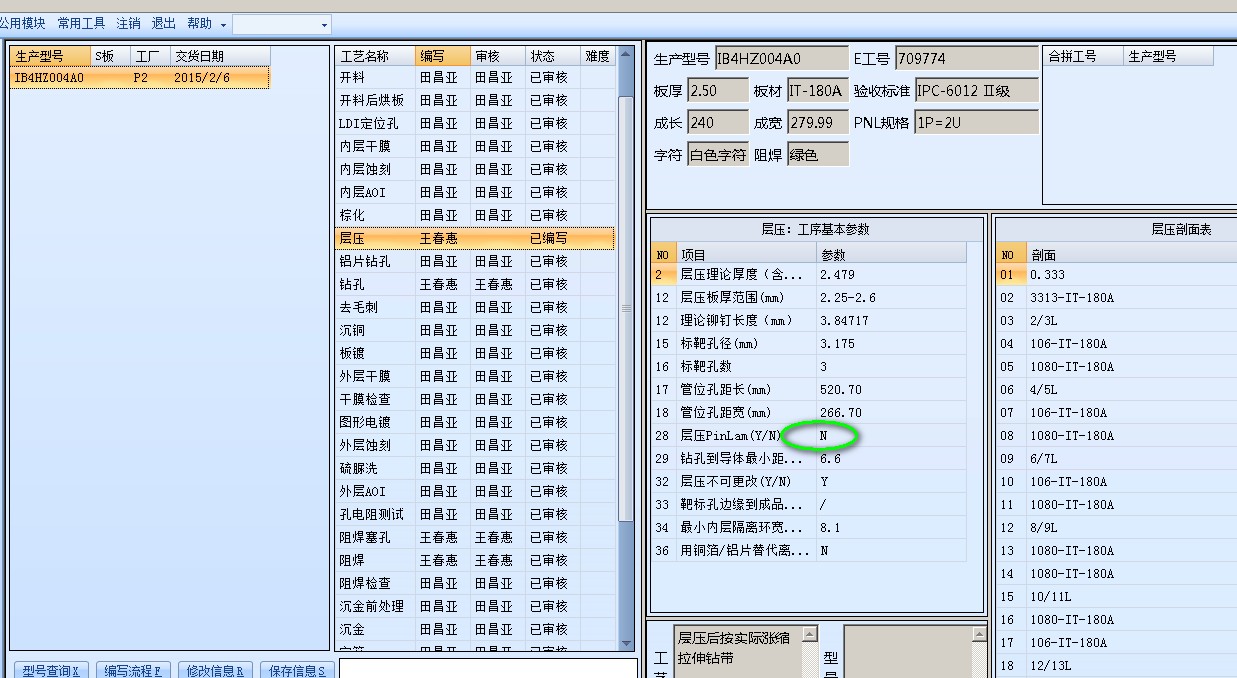Screen dimensions: 1237x678
Task: Select the 棕化 process row
Action: 475,215
